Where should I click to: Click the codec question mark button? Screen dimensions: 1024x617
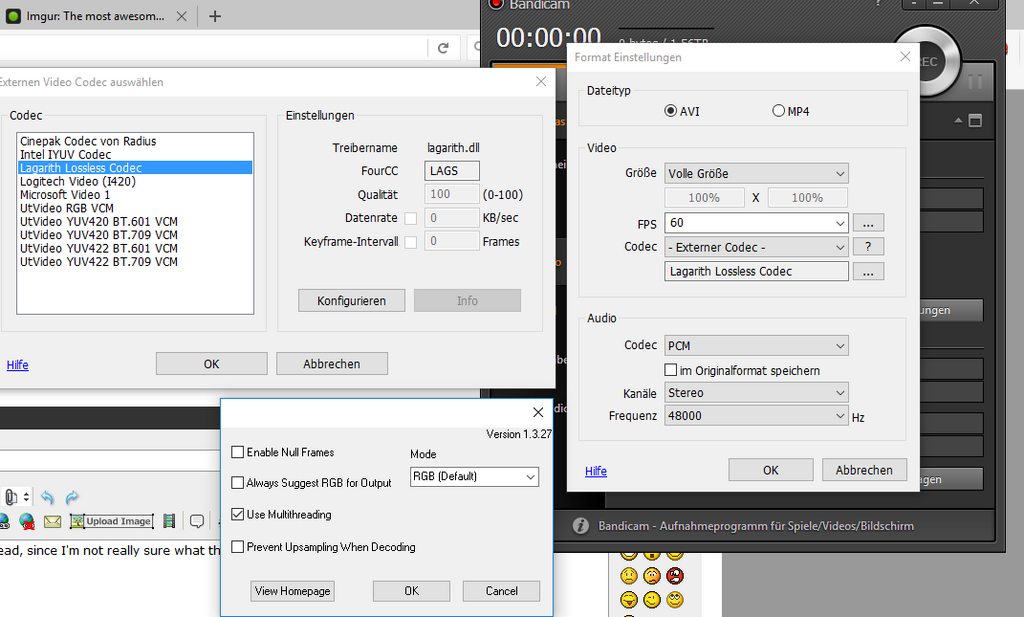[869, 247]
